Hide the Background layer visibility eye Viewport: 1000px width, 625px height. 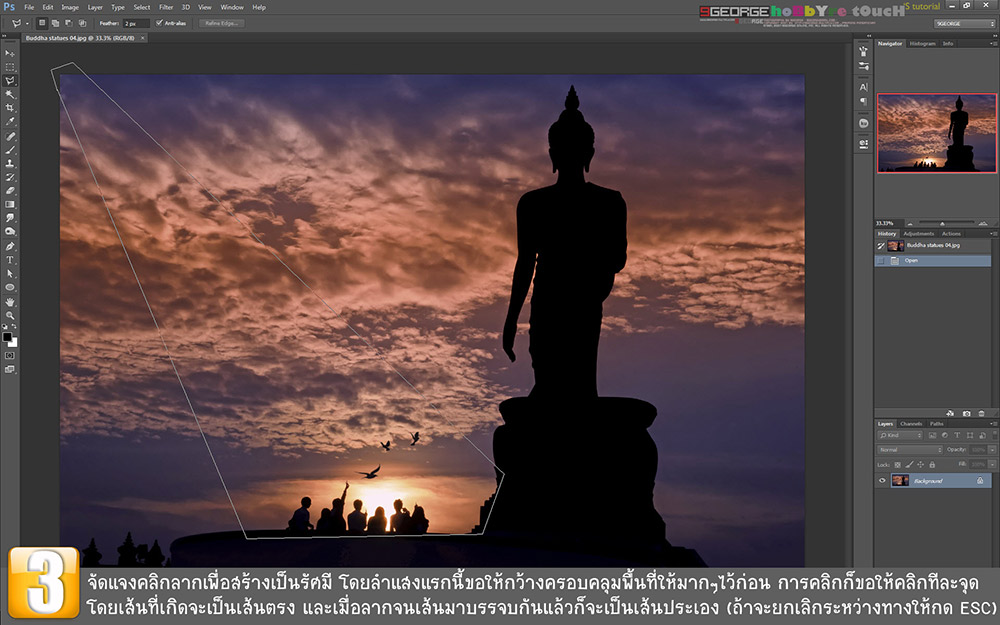coord(882,481)
